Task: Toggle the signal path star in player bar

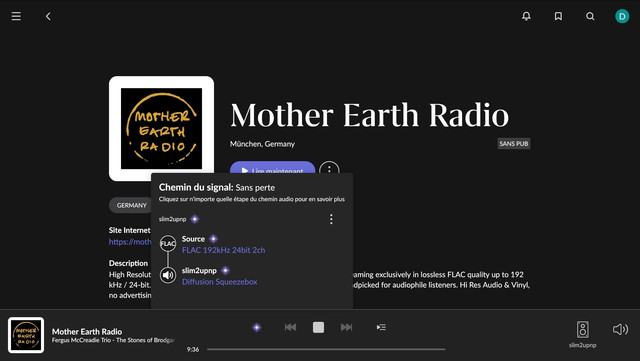Action: [256, 327]
